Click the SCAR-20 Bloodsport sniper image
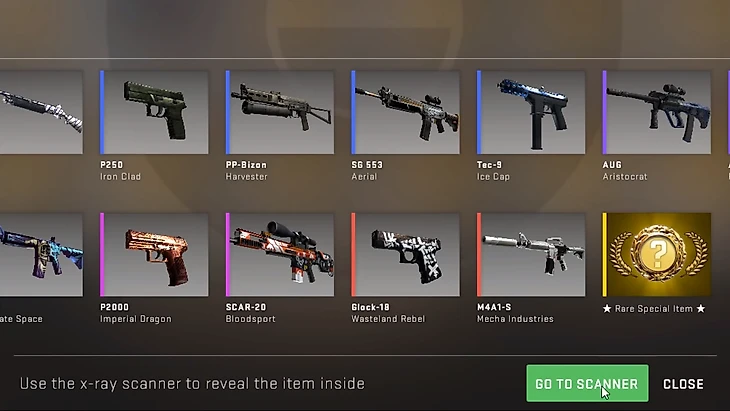 pyautogui.click(x=280, y=255)
